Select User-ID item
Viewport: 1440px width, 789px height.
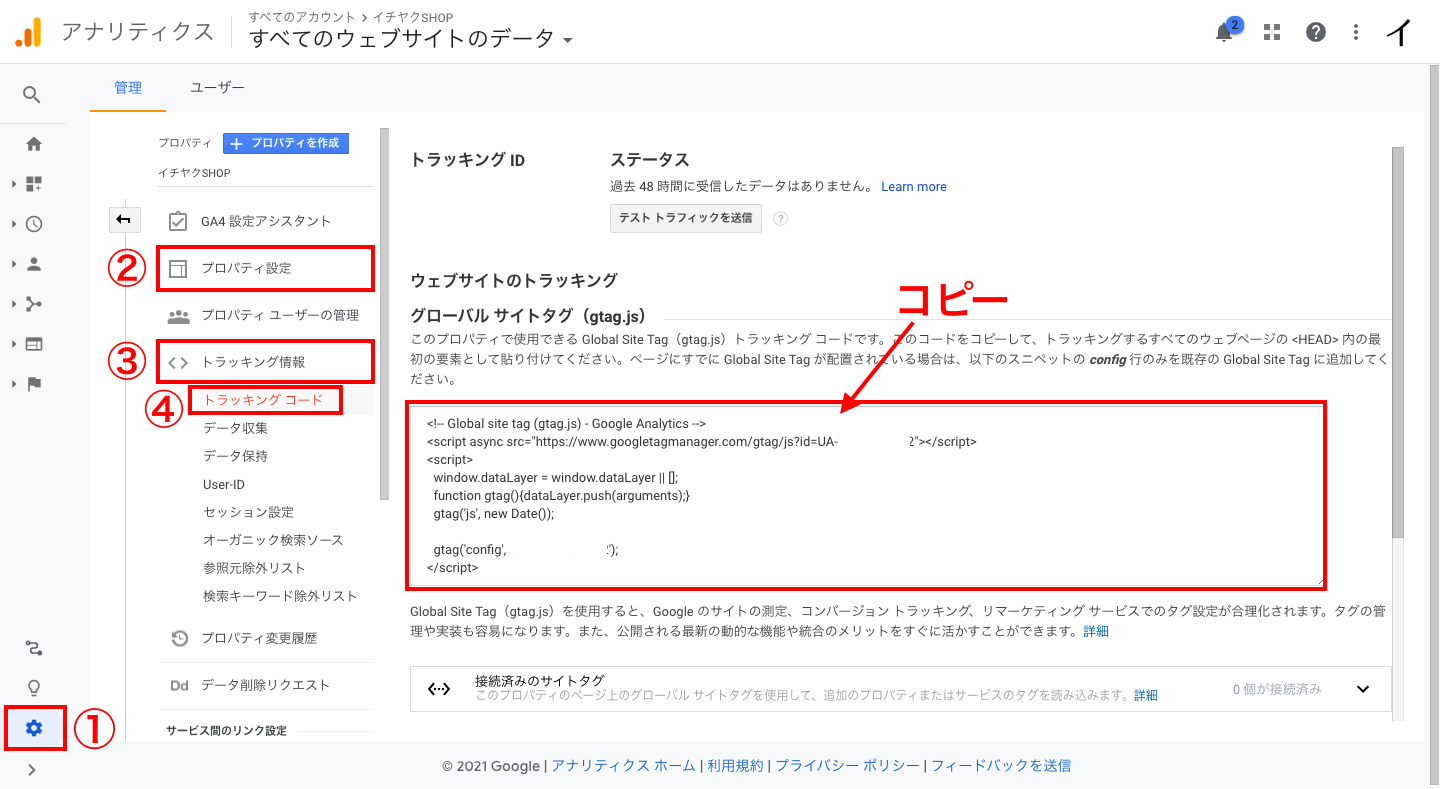[224, 484]
